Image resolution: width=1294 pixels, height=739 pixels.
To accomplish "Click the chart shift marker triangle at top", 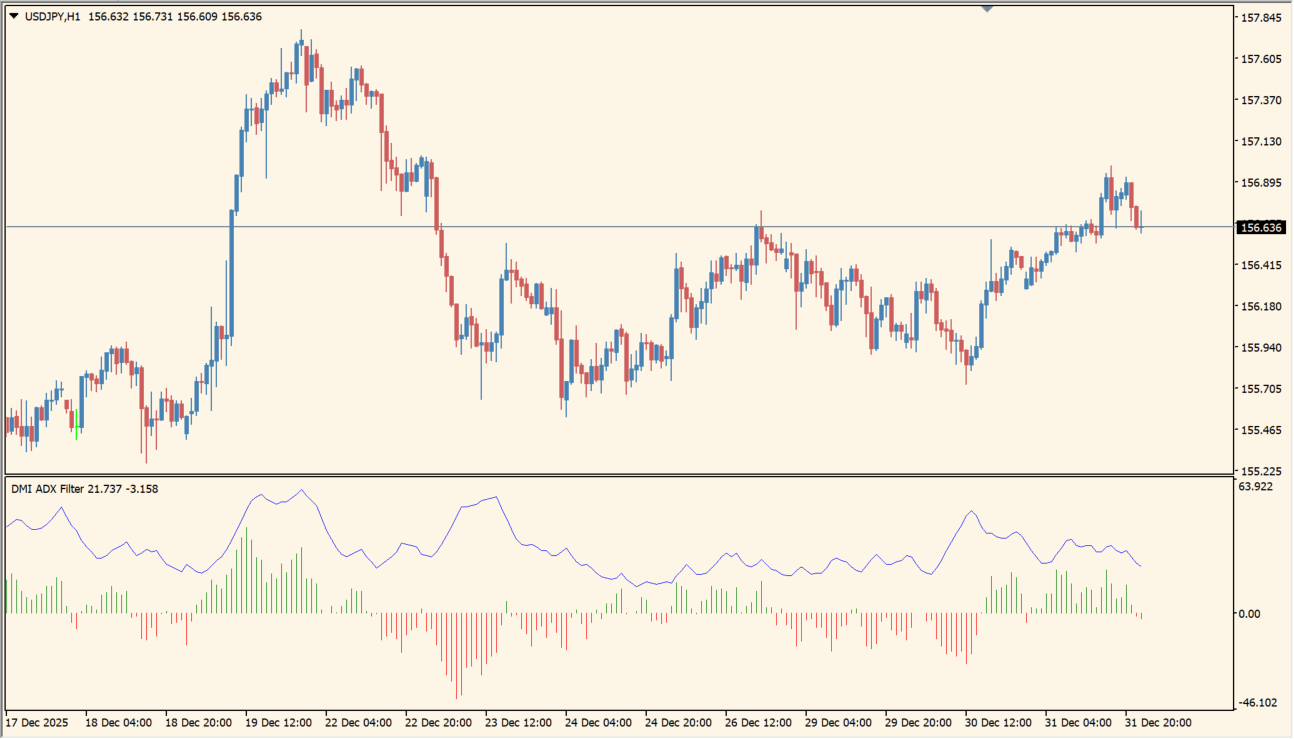I will click(987, 9).
